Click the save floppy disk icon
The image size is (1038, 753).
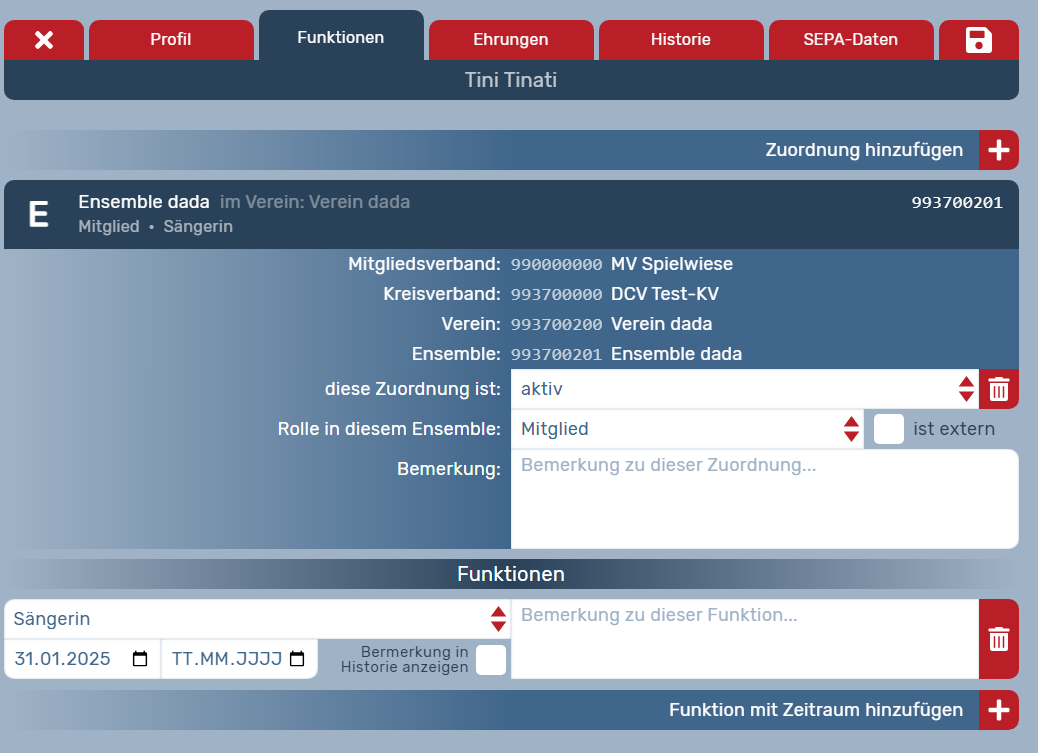978,40
